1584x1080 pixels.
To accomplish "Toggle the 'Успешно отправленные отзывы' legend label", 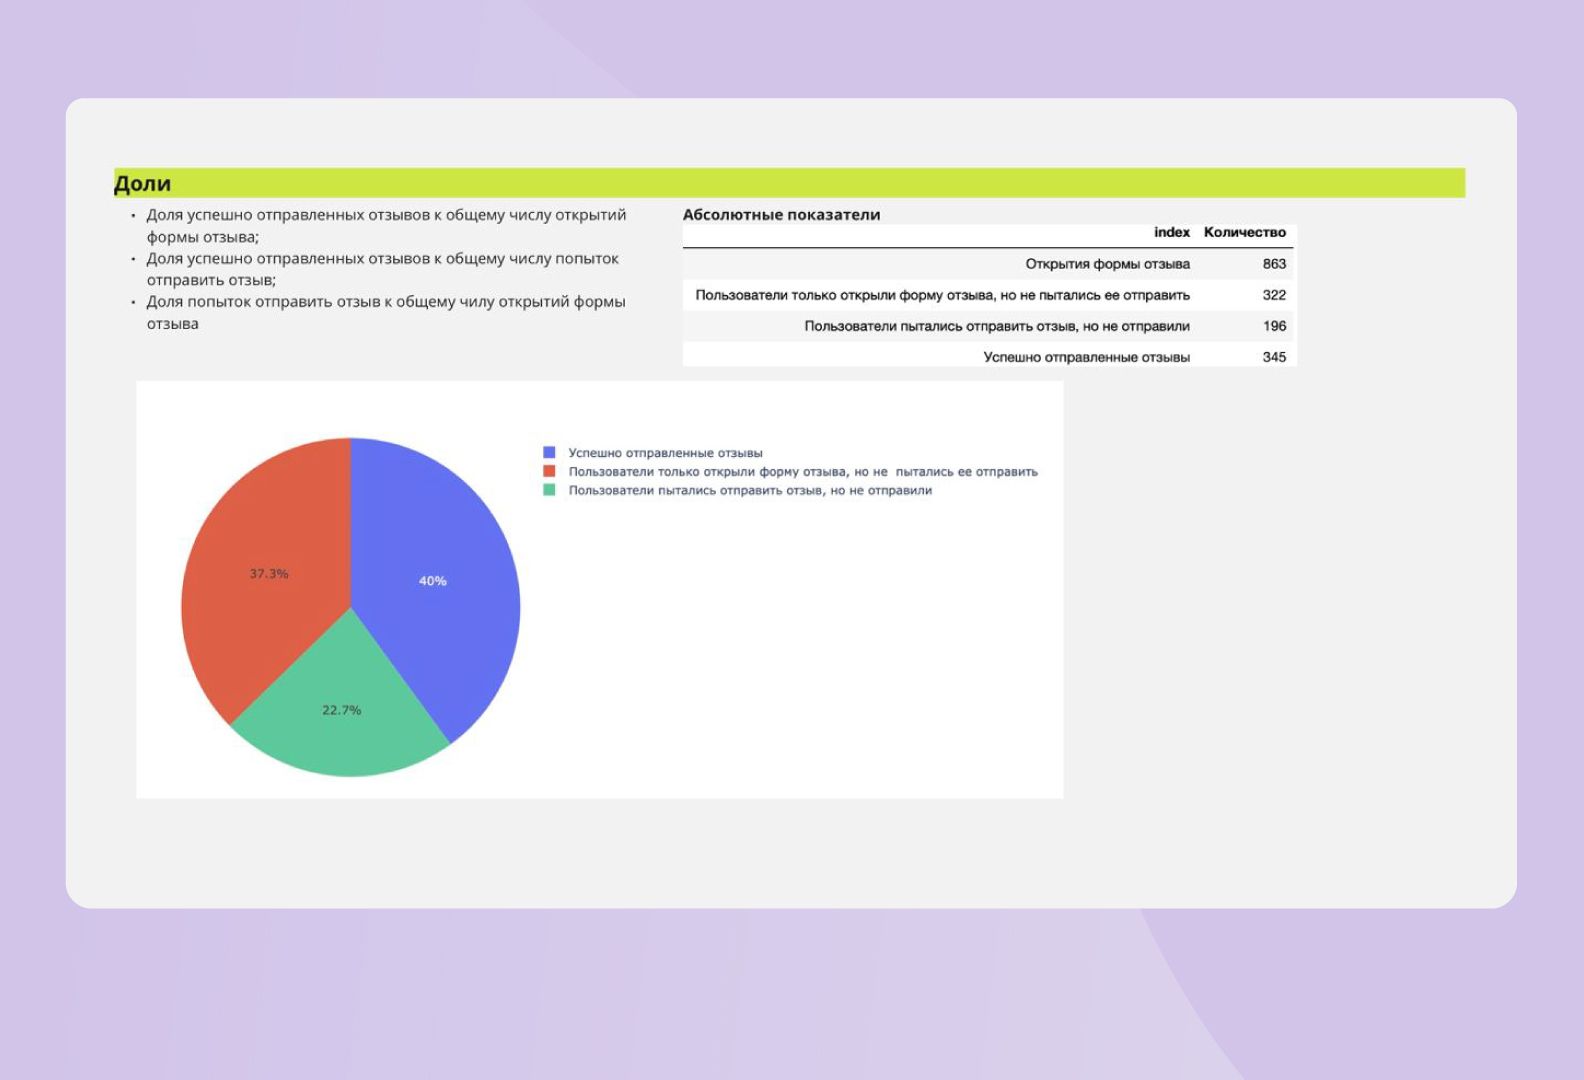I will [665, 453].
